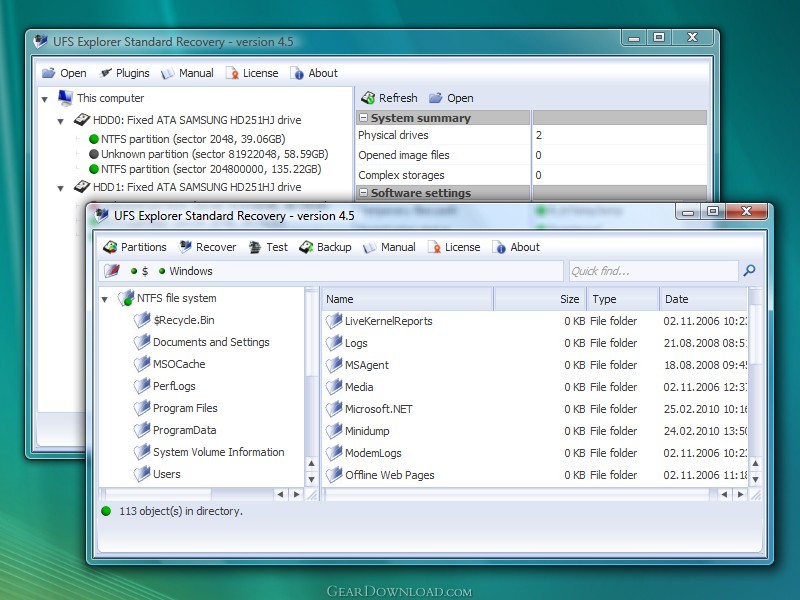This screenshot has height=600, width=800.
Task: Select the Unknown partition at sector 81922048
Action: (x=208, y=154)
